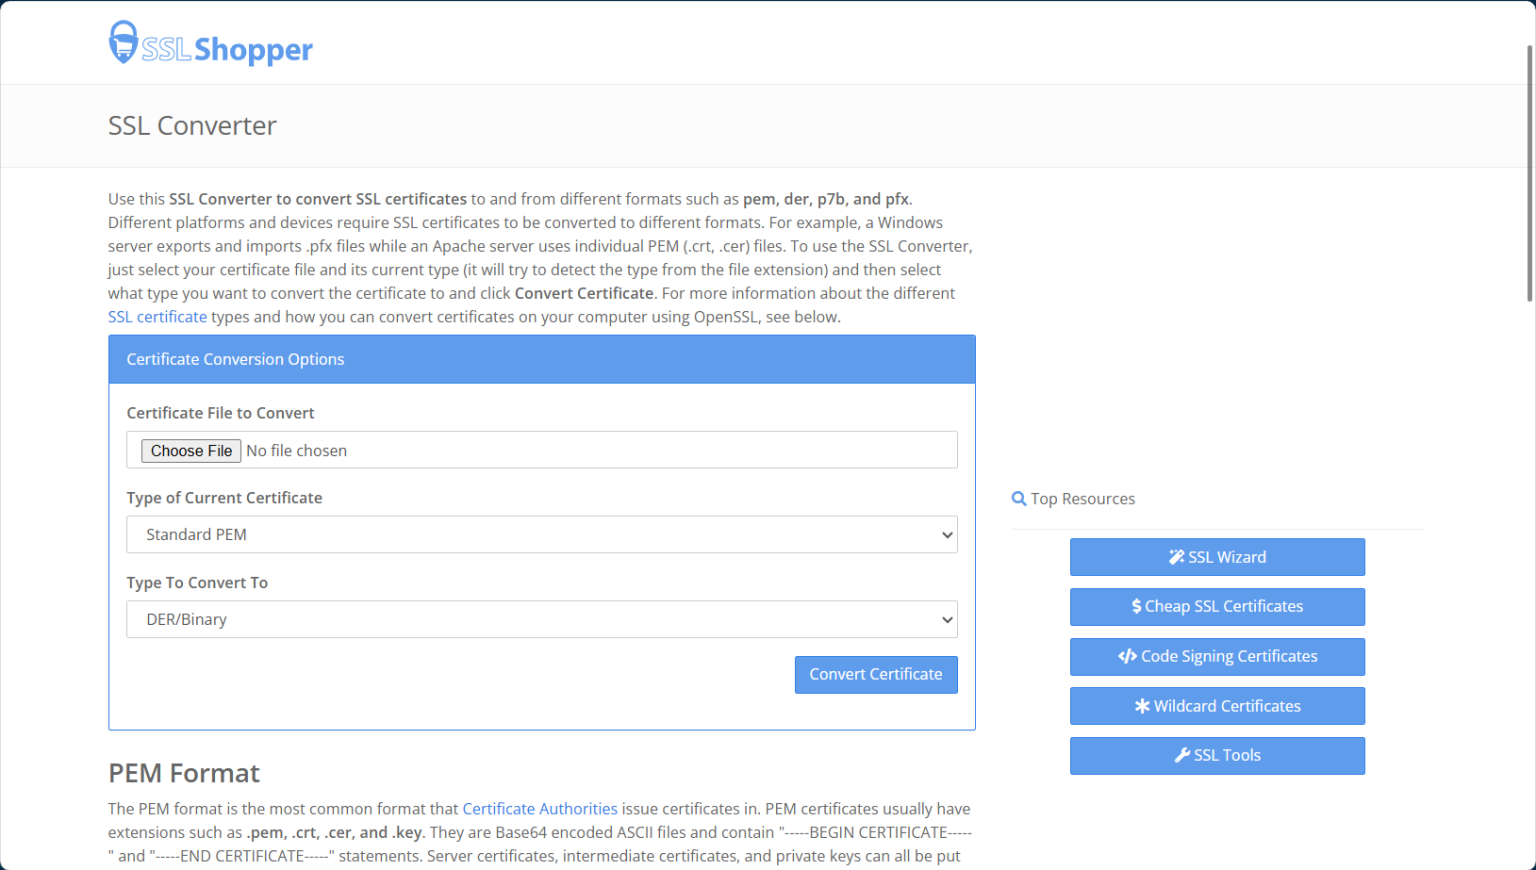The image size is (1536, 870).
Task: Open the SSL Wizard
Action: (x=1217, y=557)
